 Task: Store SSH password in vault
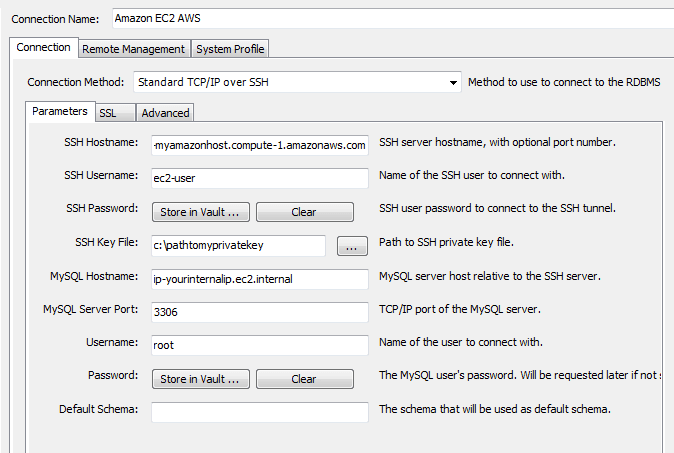[x=200, y=212]
